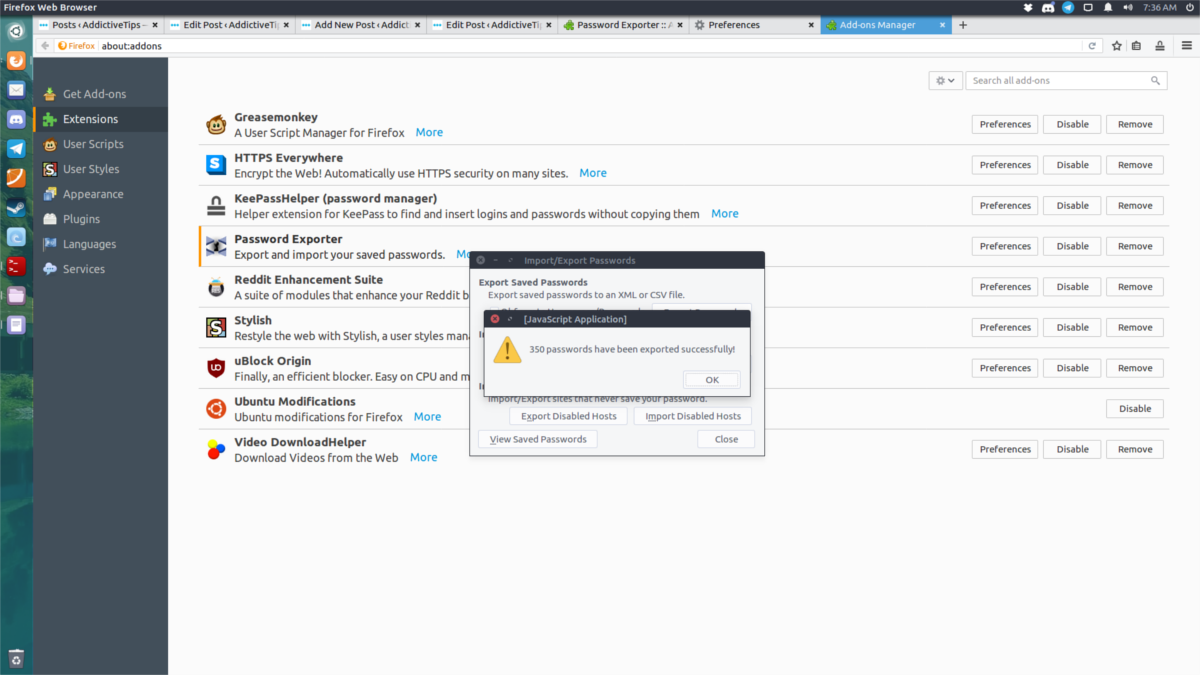Launch the terminal from the Ubuntu dock
The height and width of the screenshot is (675, 1200).
pyautogui.click(x=16, y=266)
